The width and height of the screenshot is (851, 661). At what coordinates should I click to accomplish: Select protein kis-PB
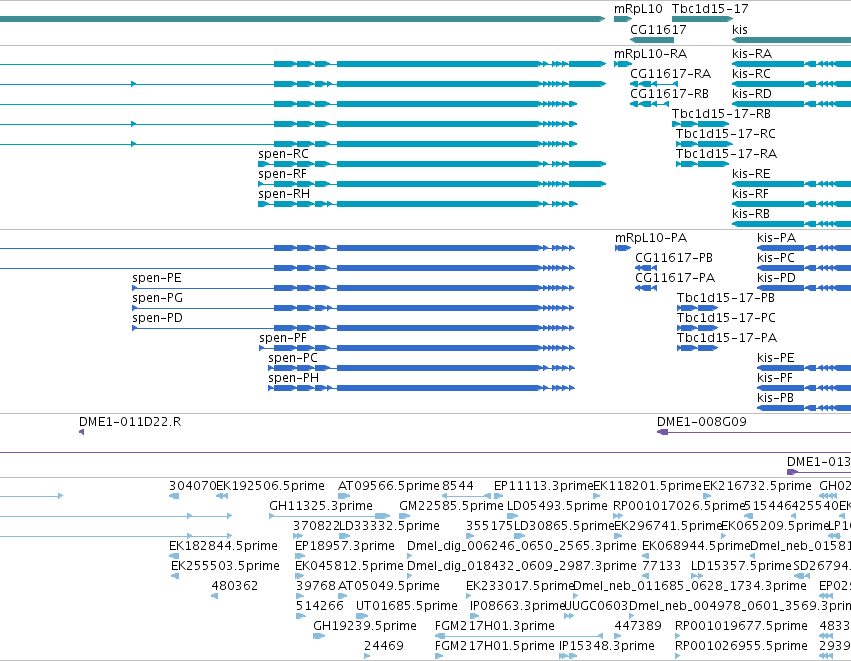(x=775, y=399)
